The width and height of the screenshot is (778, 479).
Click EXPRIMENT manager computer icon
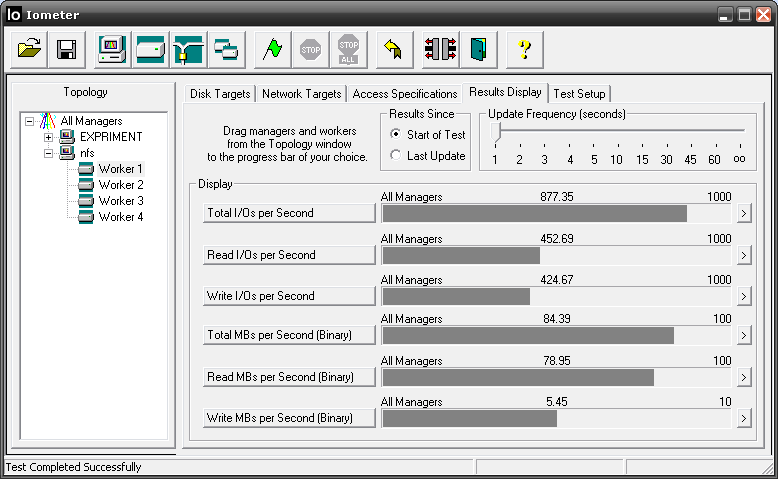(67, 137)
